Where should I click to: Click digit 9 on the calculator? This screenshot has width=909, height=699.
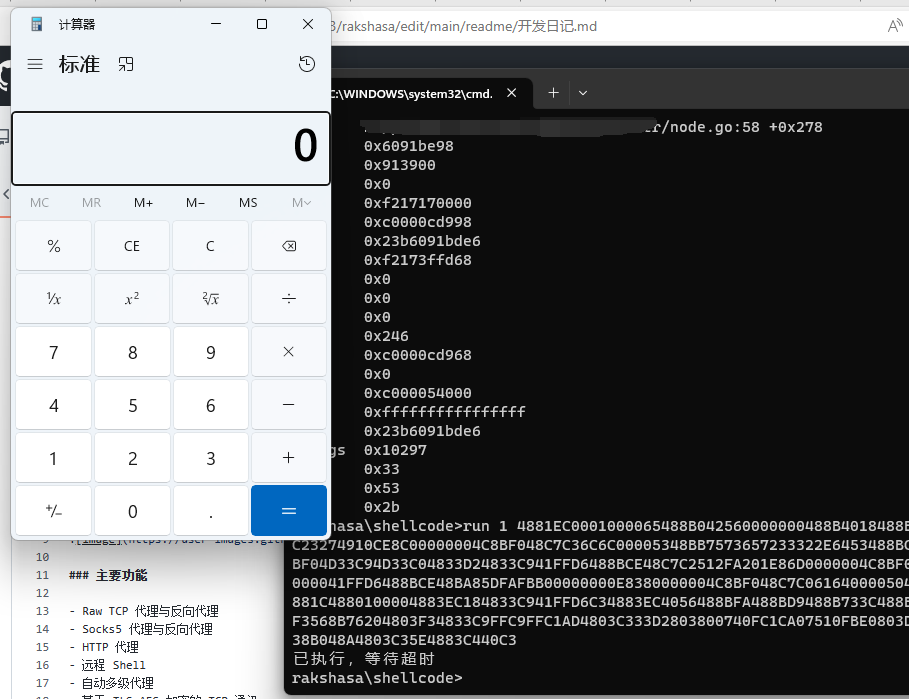[x=210, y=352]
